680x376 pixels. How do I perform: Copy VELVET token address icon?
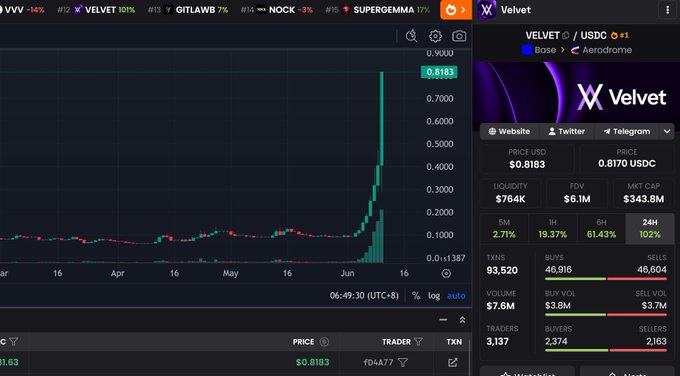[566, 36]
